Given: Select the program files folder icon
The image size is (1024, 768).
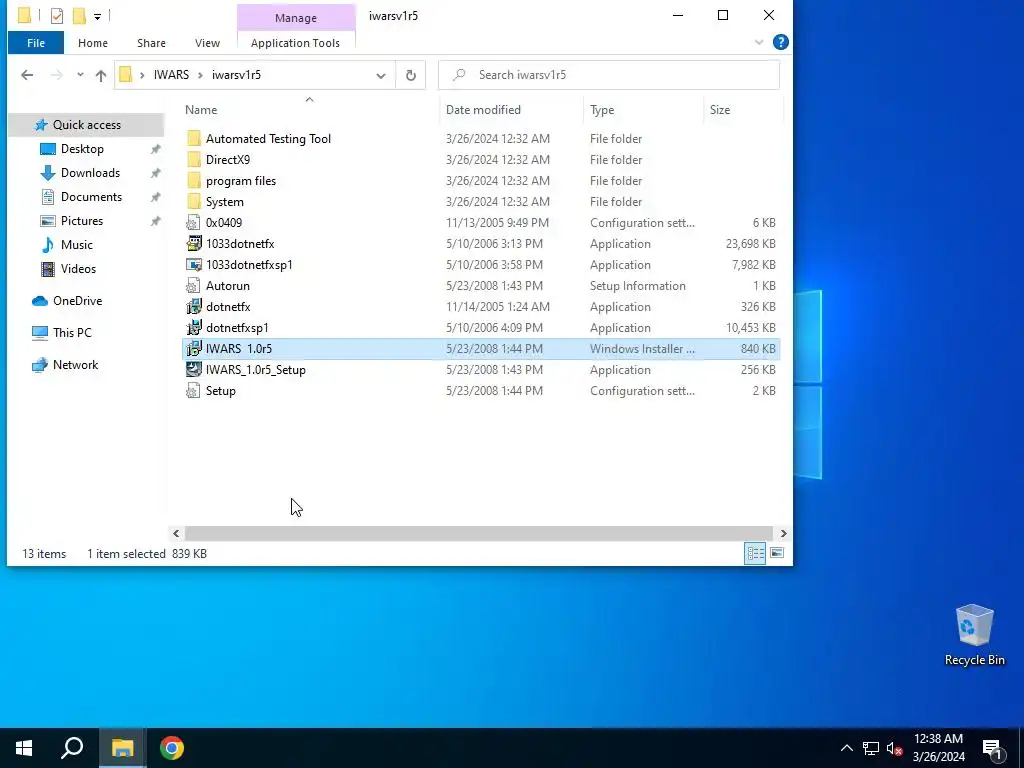Looking at the screenshot, I should [193, 180].
